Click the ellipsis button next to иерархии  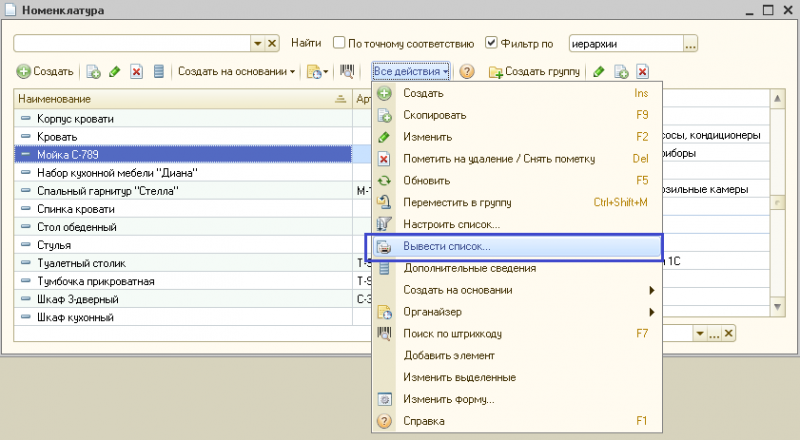(x=690, y=43)
